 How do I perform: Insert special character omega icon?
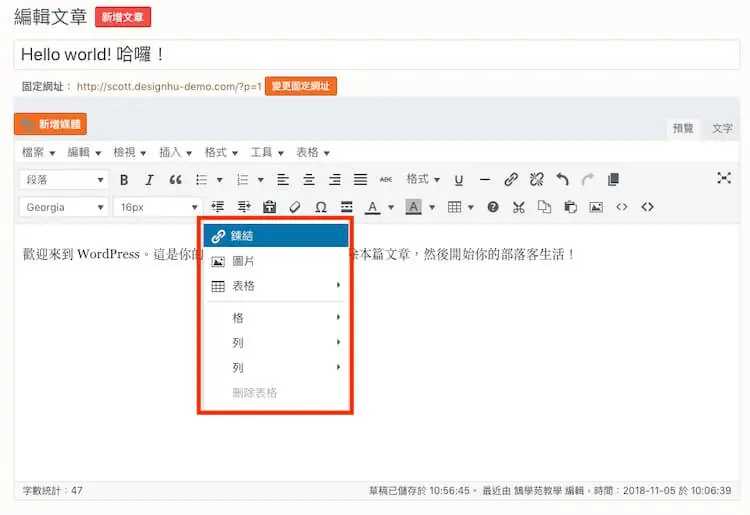[x=321, y=207]
